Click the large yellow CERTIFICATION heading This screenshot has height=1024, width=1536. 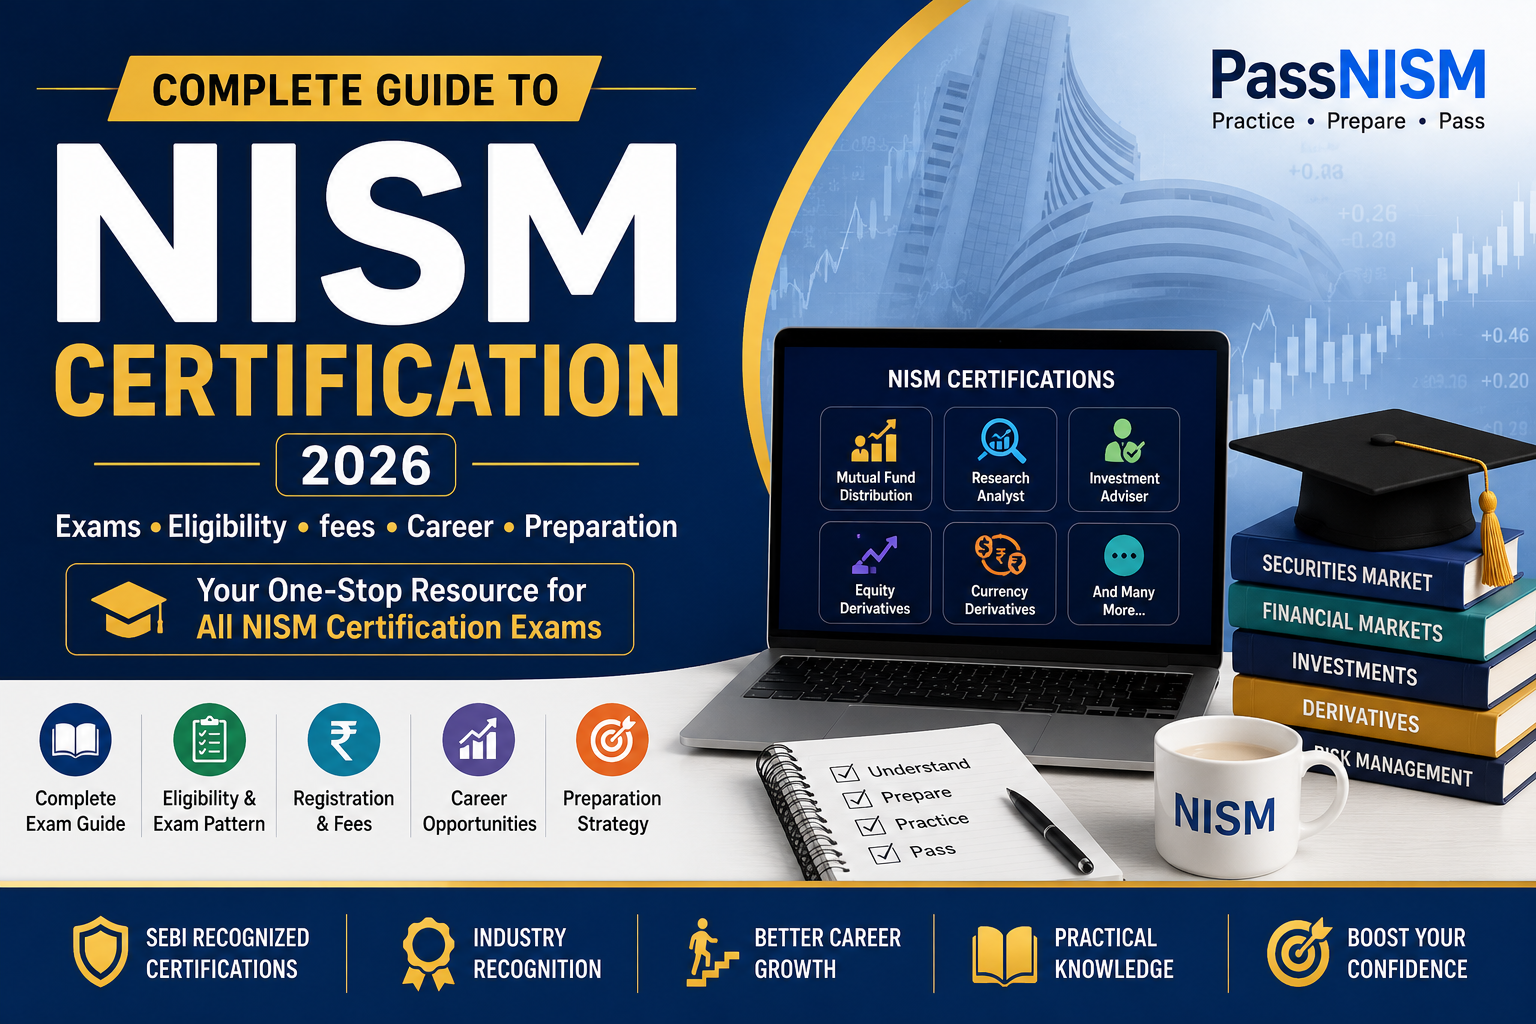(x=366, y=381)
